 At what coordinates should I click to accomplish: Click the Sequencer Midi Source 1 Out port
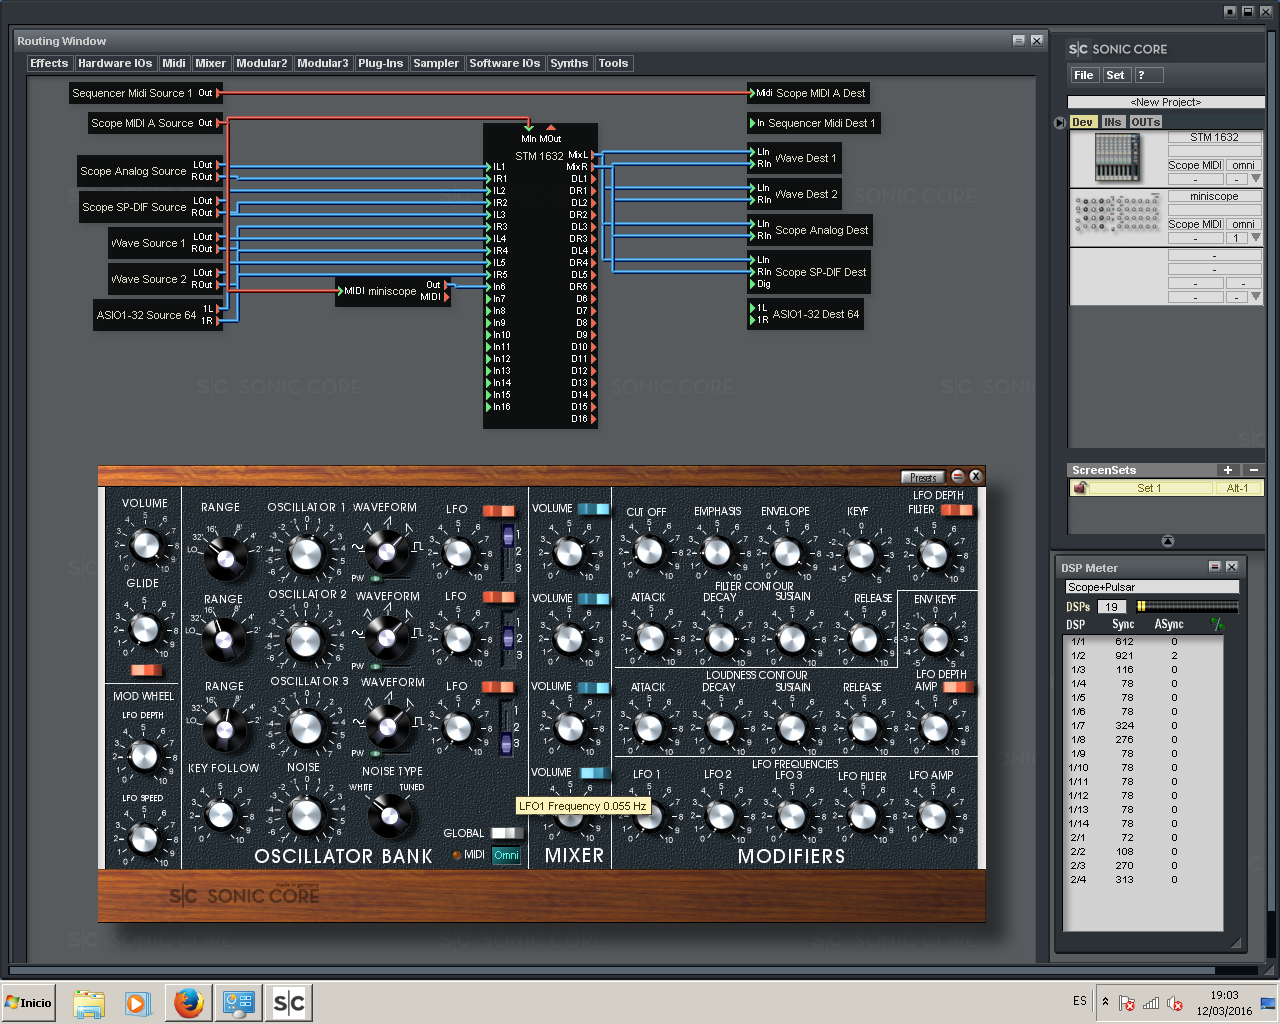pyautogui.click(x=219, y=93)
